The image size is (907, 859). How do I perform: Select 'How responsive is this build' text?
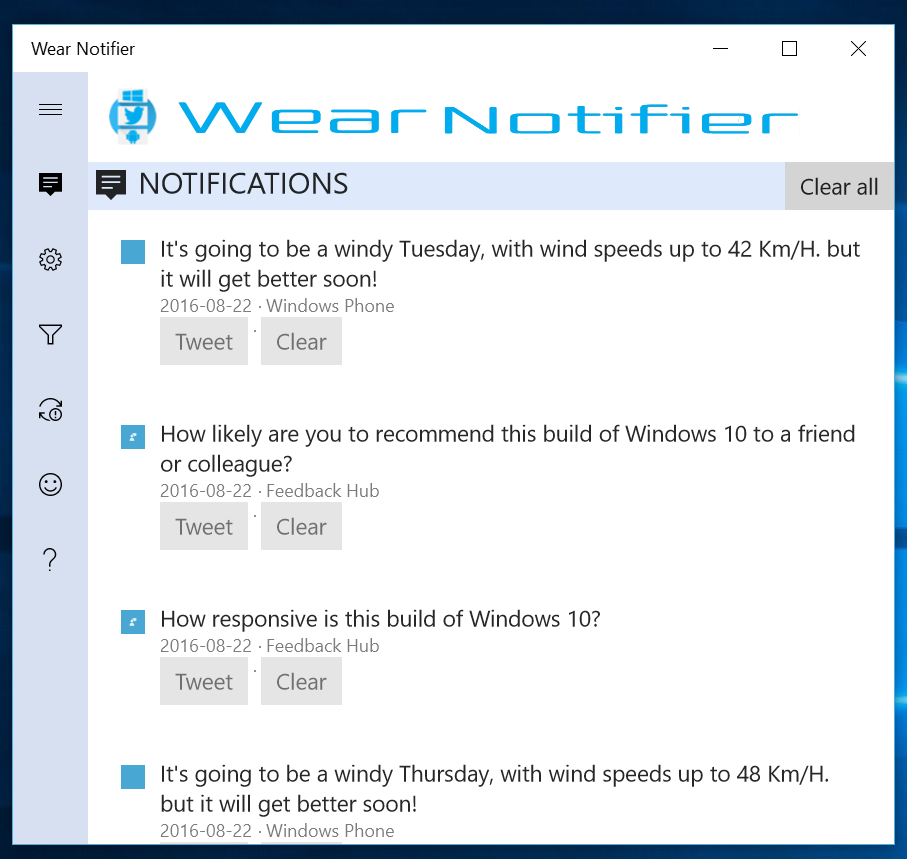(x=381, y=619)
